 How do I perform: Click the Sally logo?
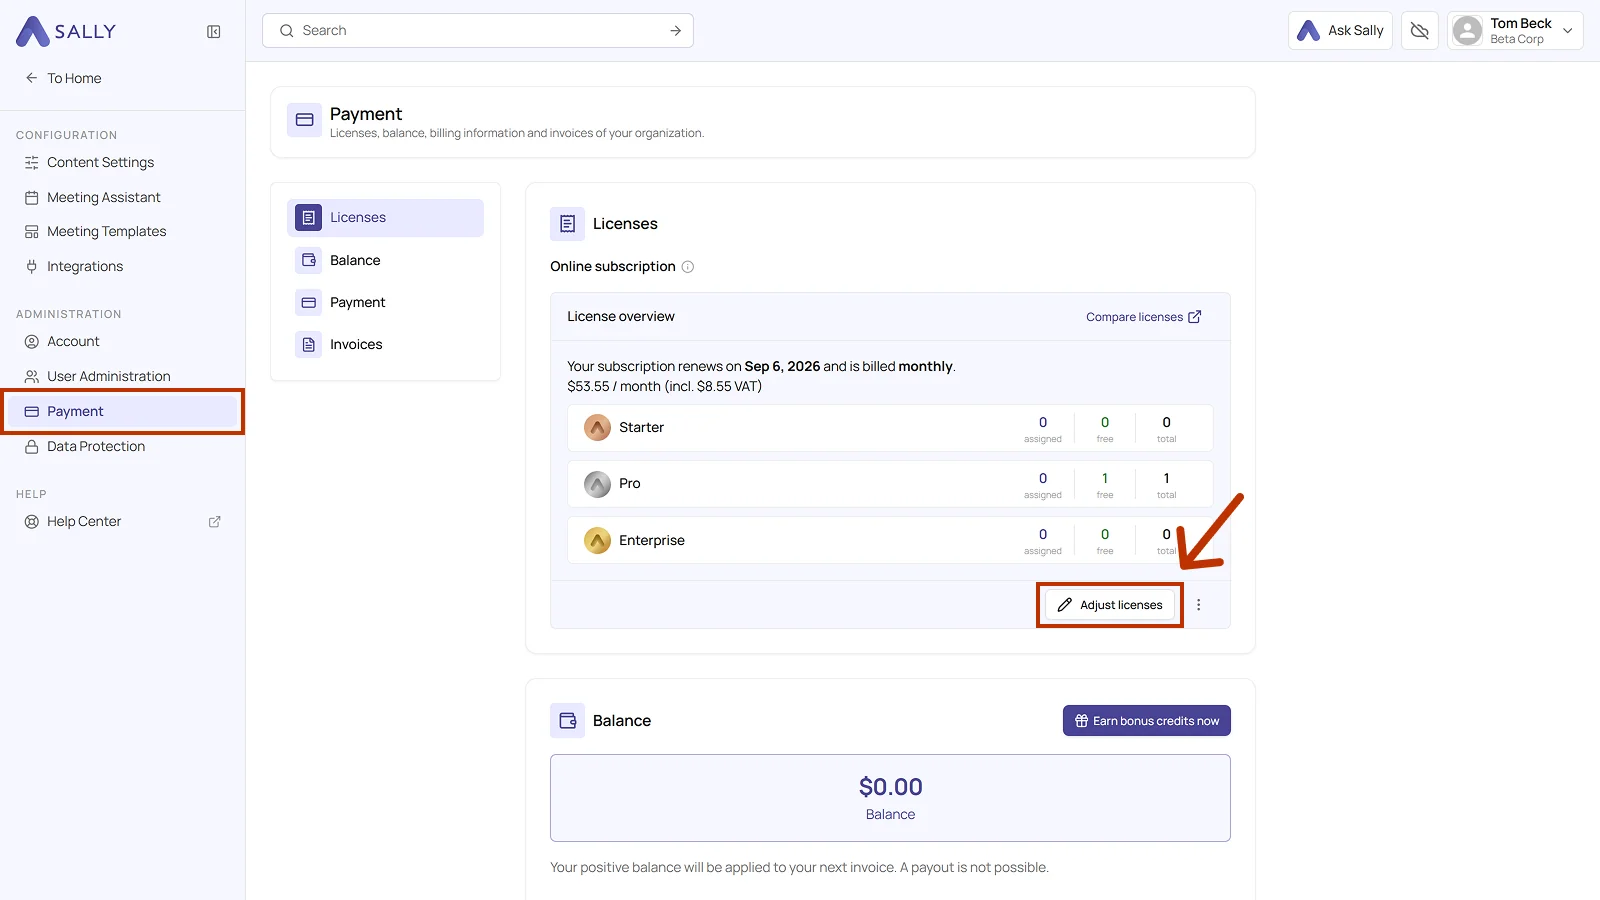click(x=66, y=31)
